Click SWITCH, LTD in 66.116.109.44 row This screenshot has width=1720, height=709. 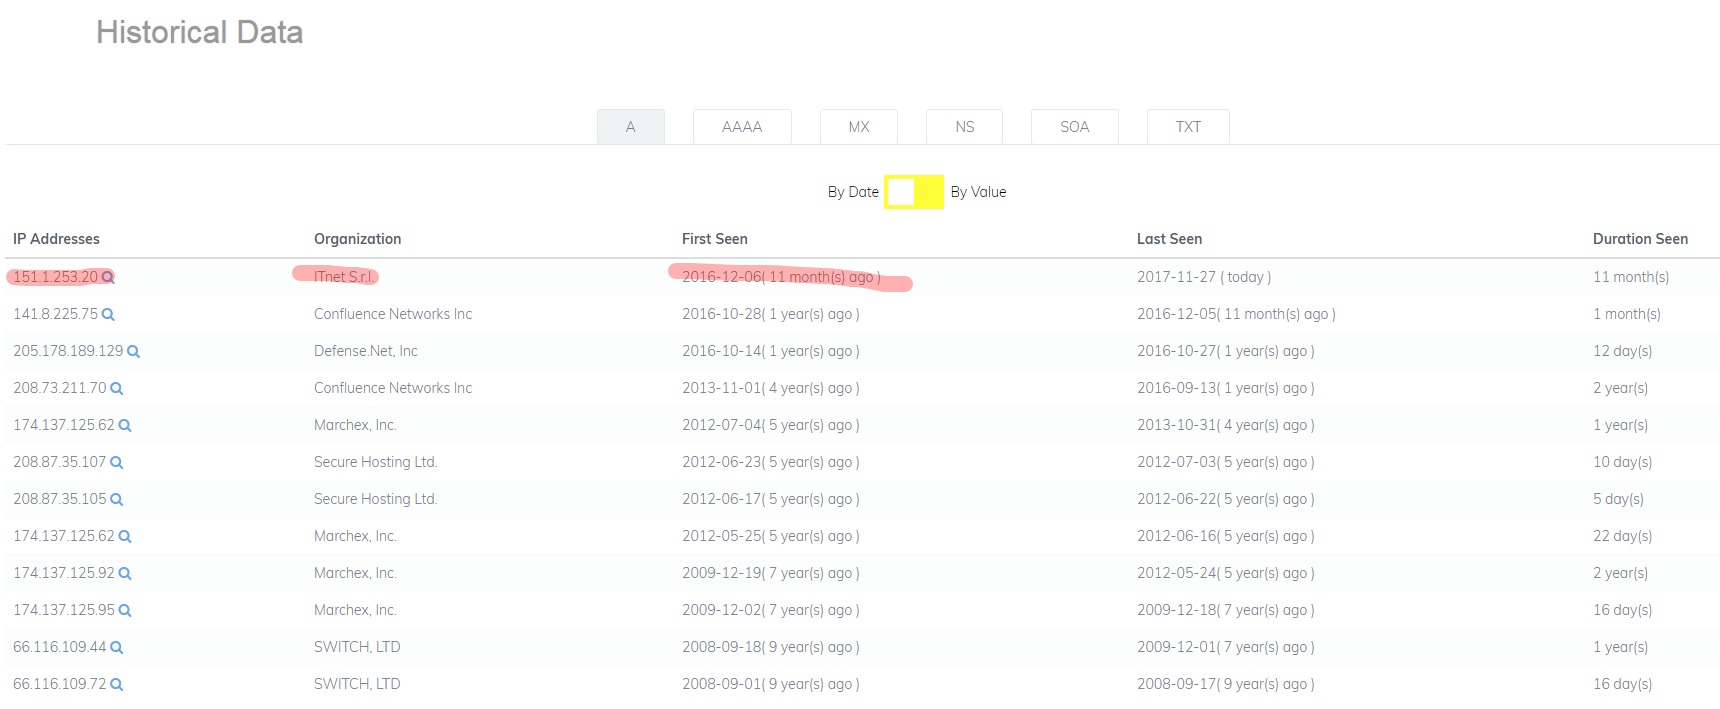click(357, 647)
